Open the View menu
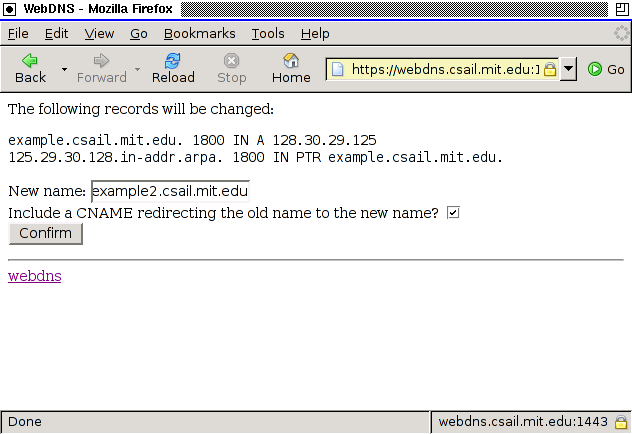Screen dimensions: 632x434 (99, 33)
